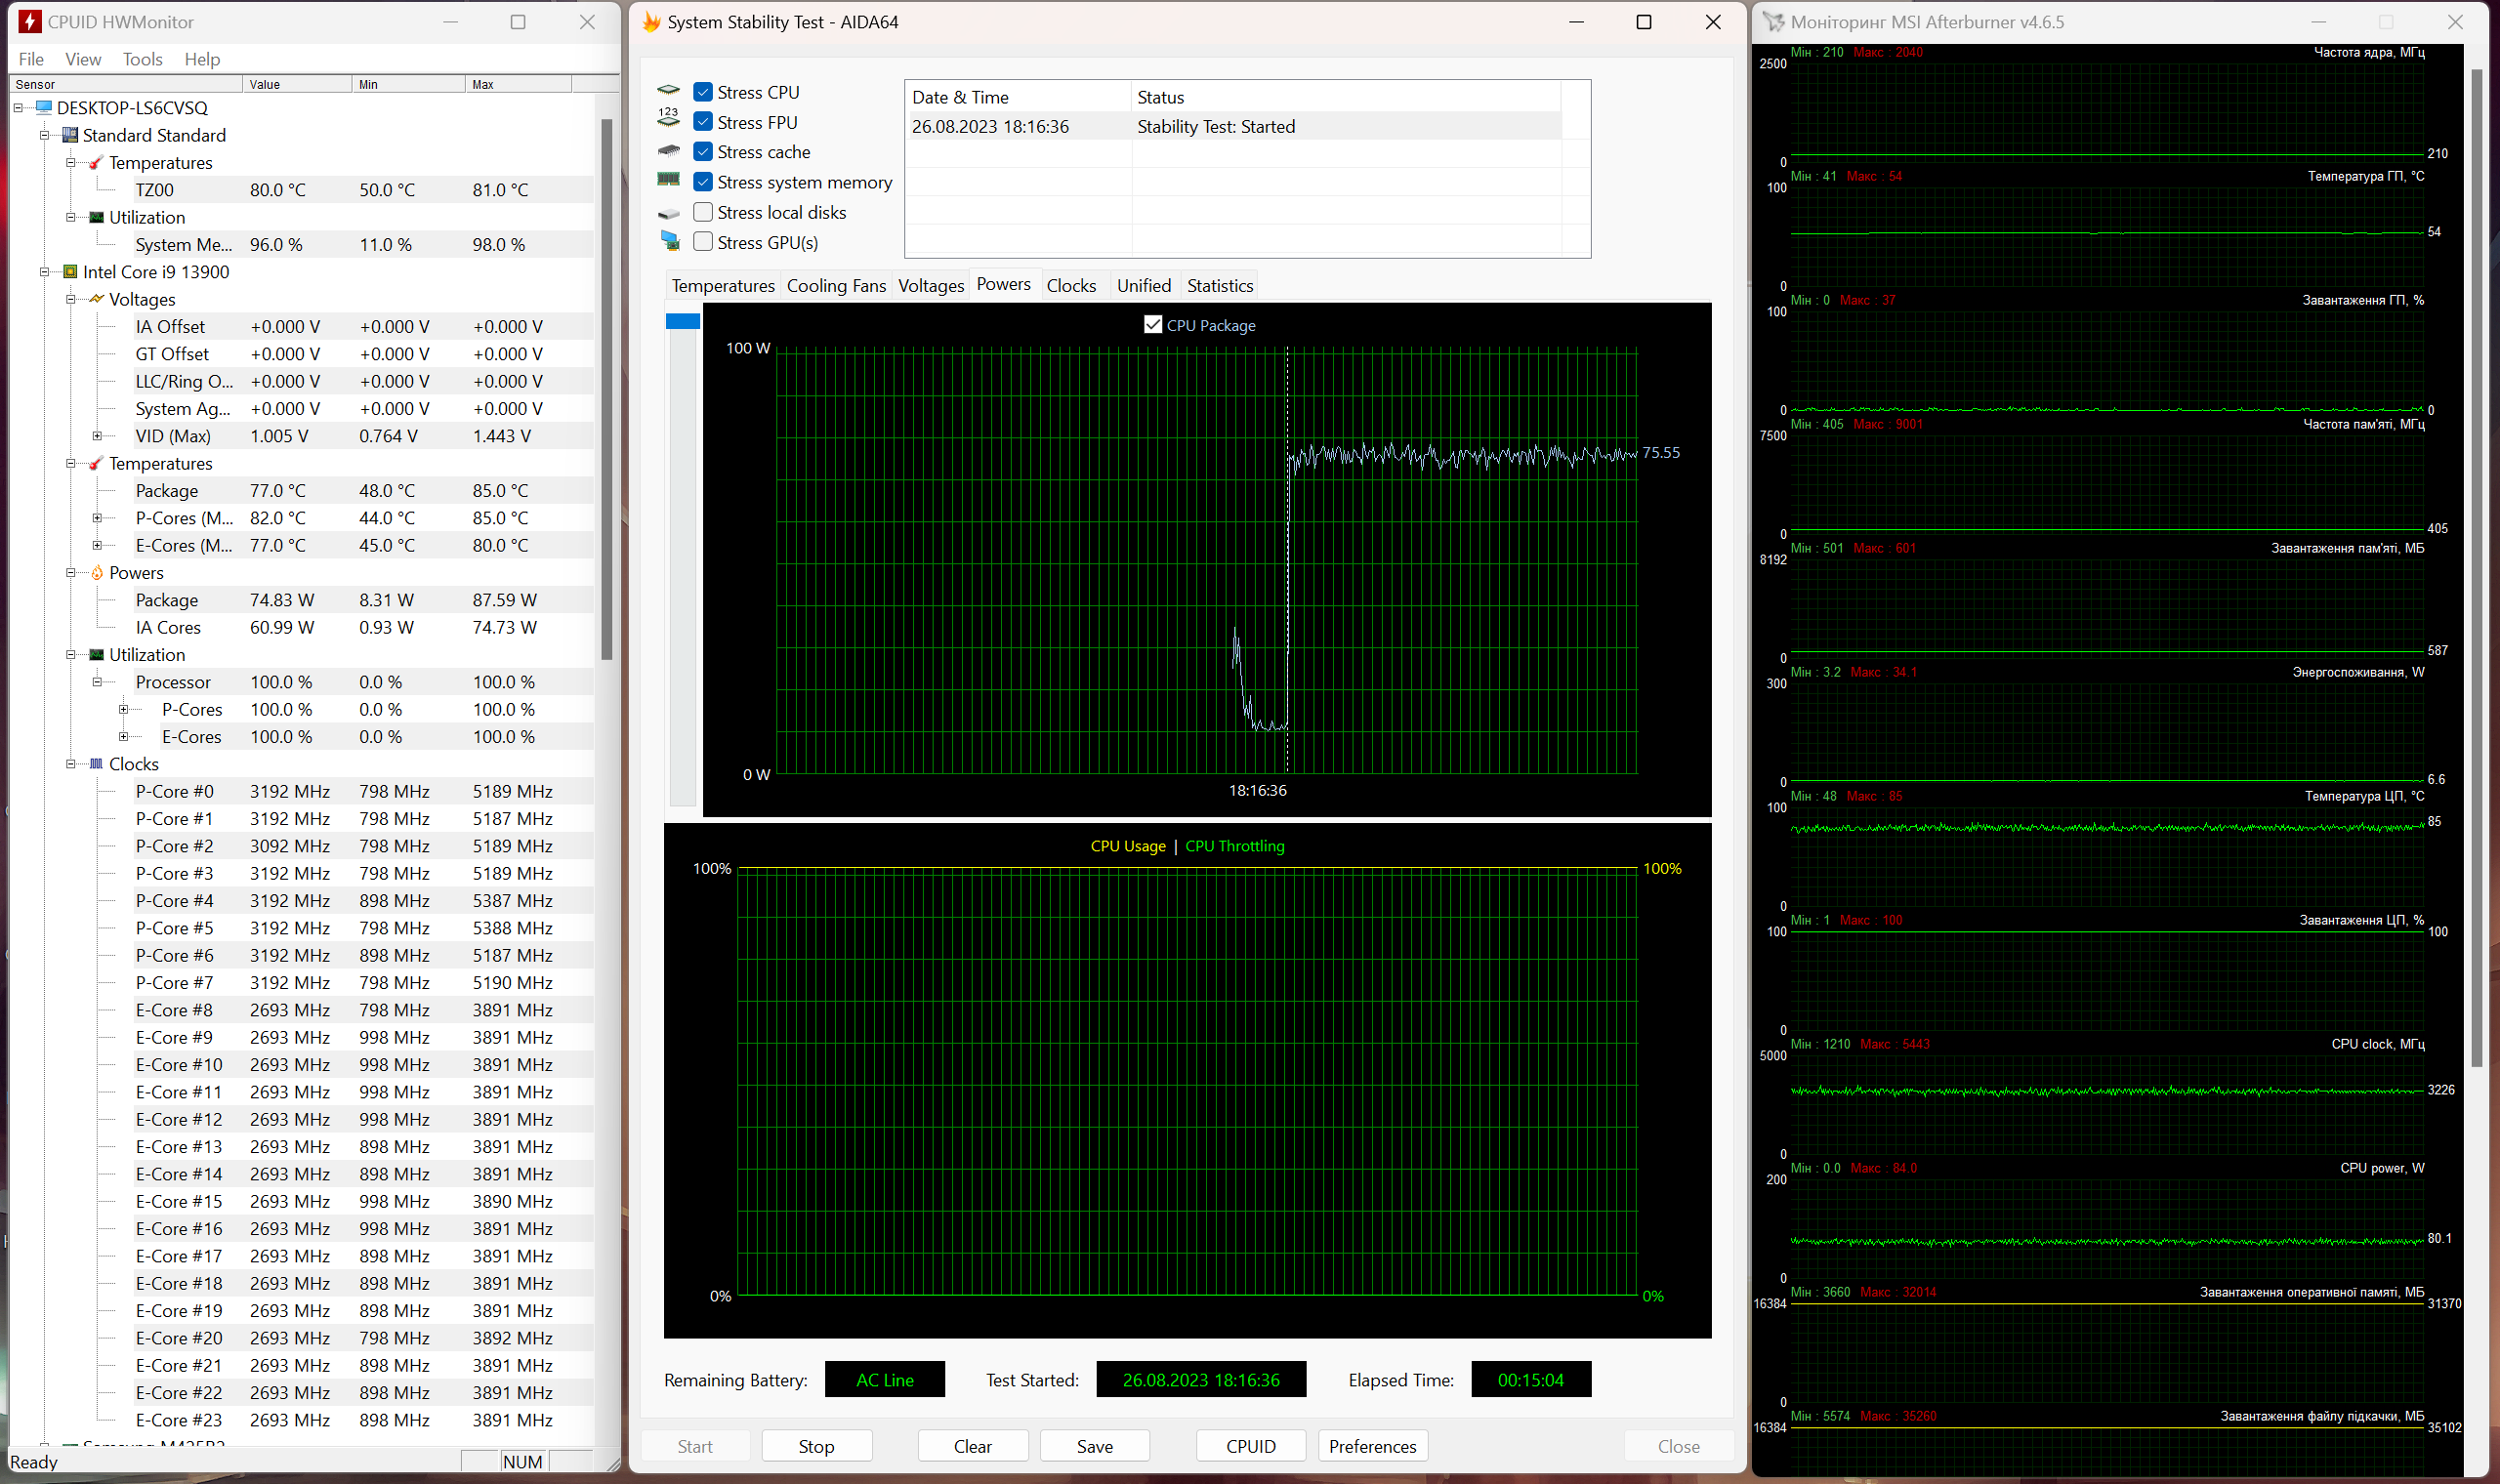Click the Afterburner monitoring vertical scrollbar
The height and width of the screenshot is (1484, 2500).
coord(2476,560)
